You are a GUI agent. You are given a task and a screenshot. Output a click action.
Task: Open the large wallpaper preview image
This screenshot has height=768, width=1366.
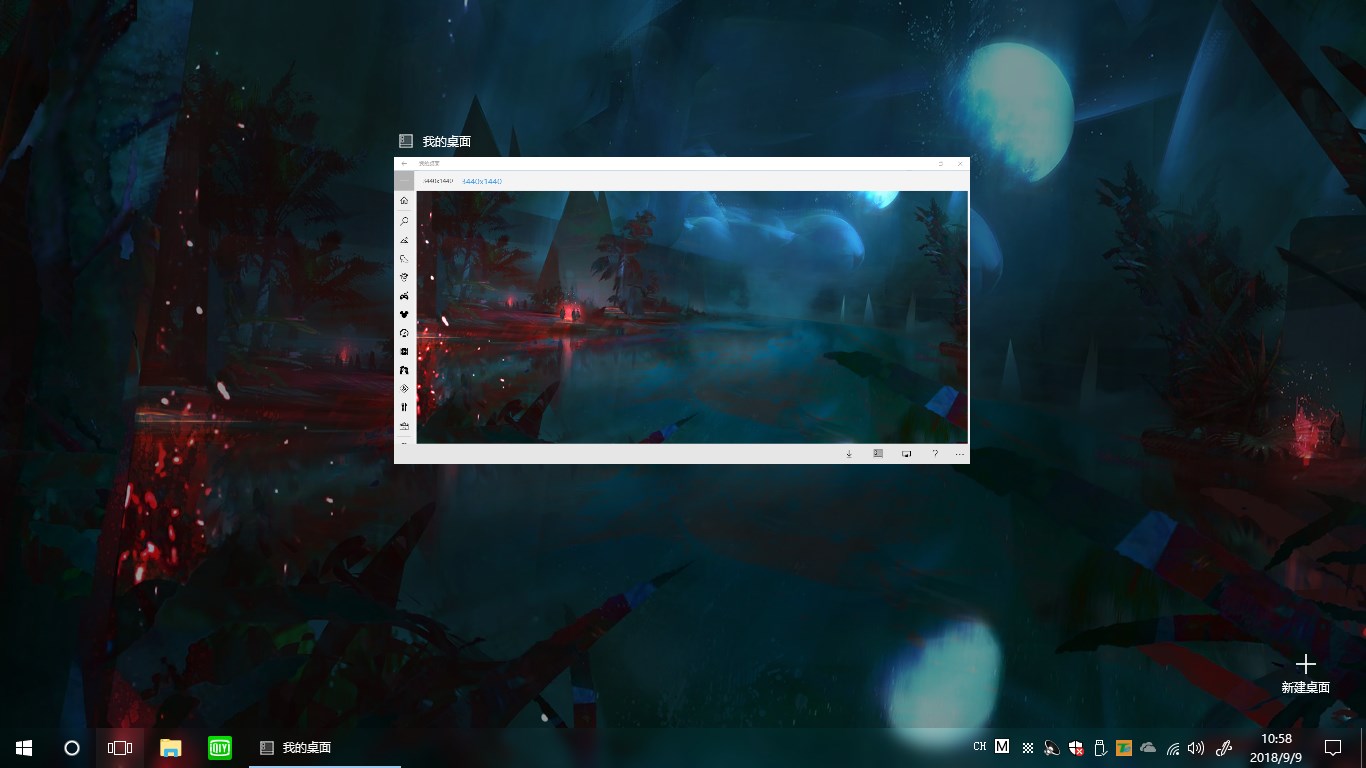point(692,317)
